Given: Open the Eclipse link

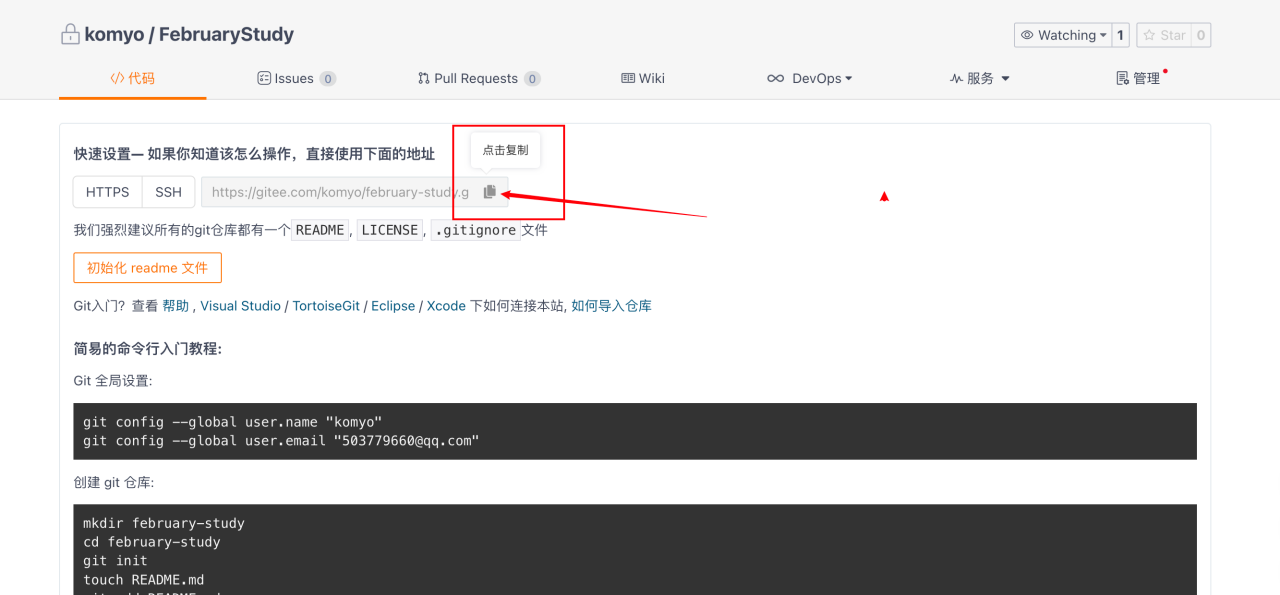Looking at the screenshot, I should [x=393, y=306].
